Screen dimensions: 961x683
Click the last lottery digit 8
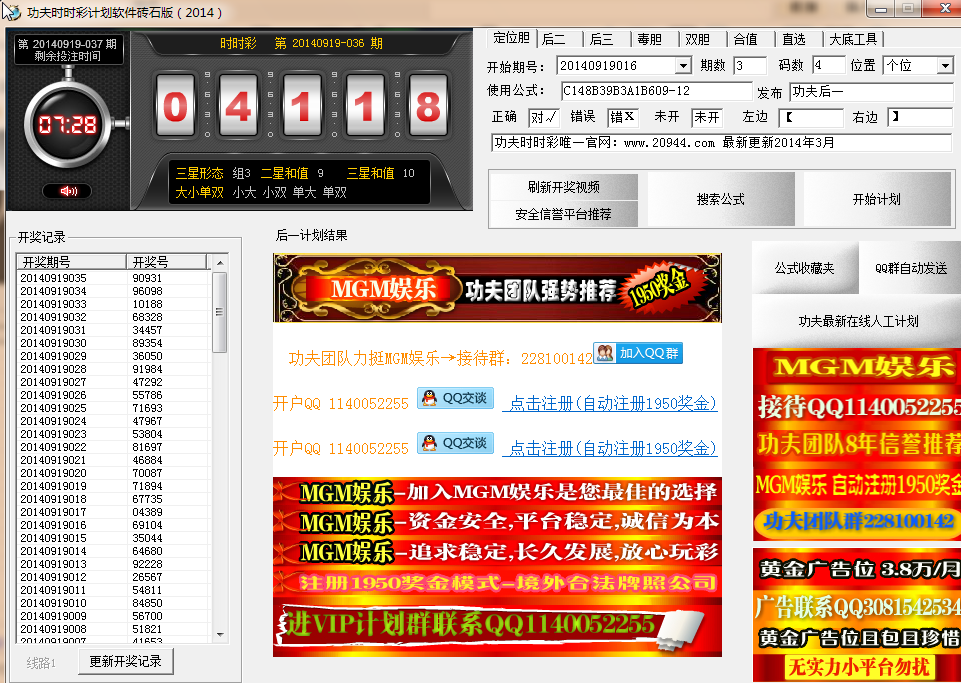point(428,105)
